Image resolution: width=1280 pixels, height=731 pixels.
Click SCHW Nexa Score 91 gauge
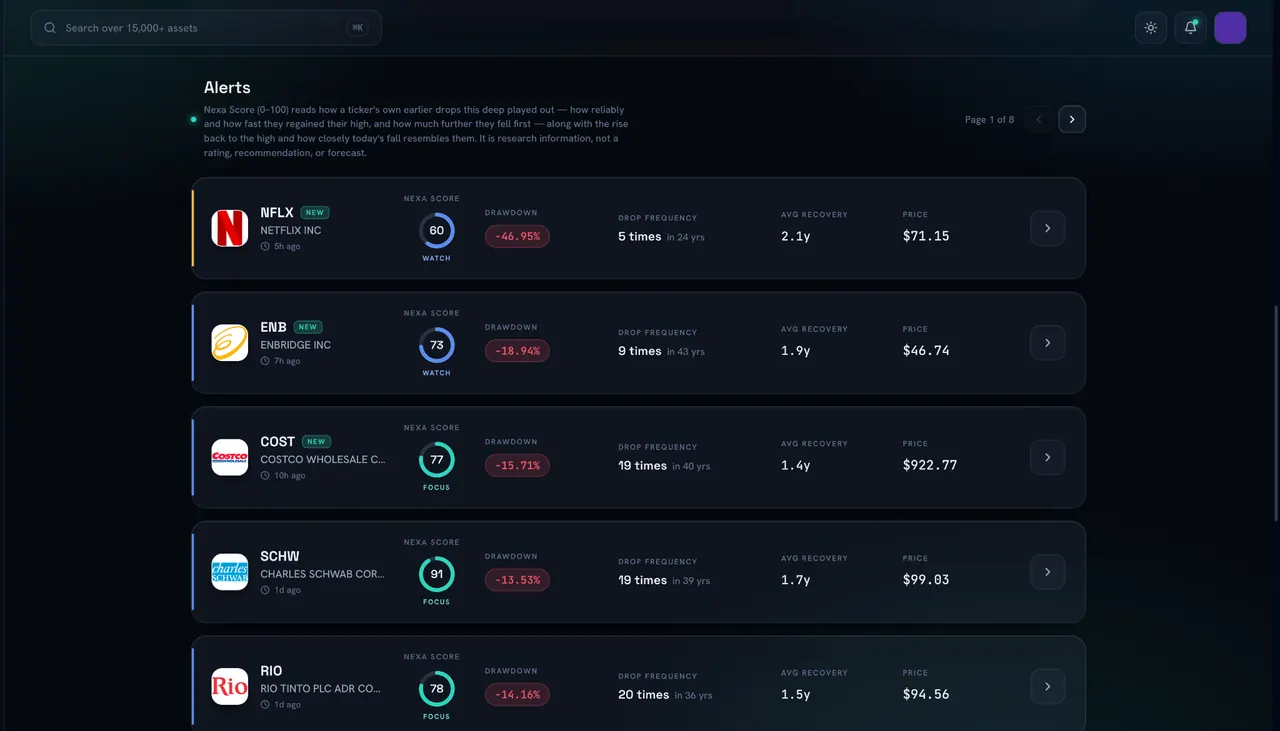pyautogui.click(x=437, y=574)
